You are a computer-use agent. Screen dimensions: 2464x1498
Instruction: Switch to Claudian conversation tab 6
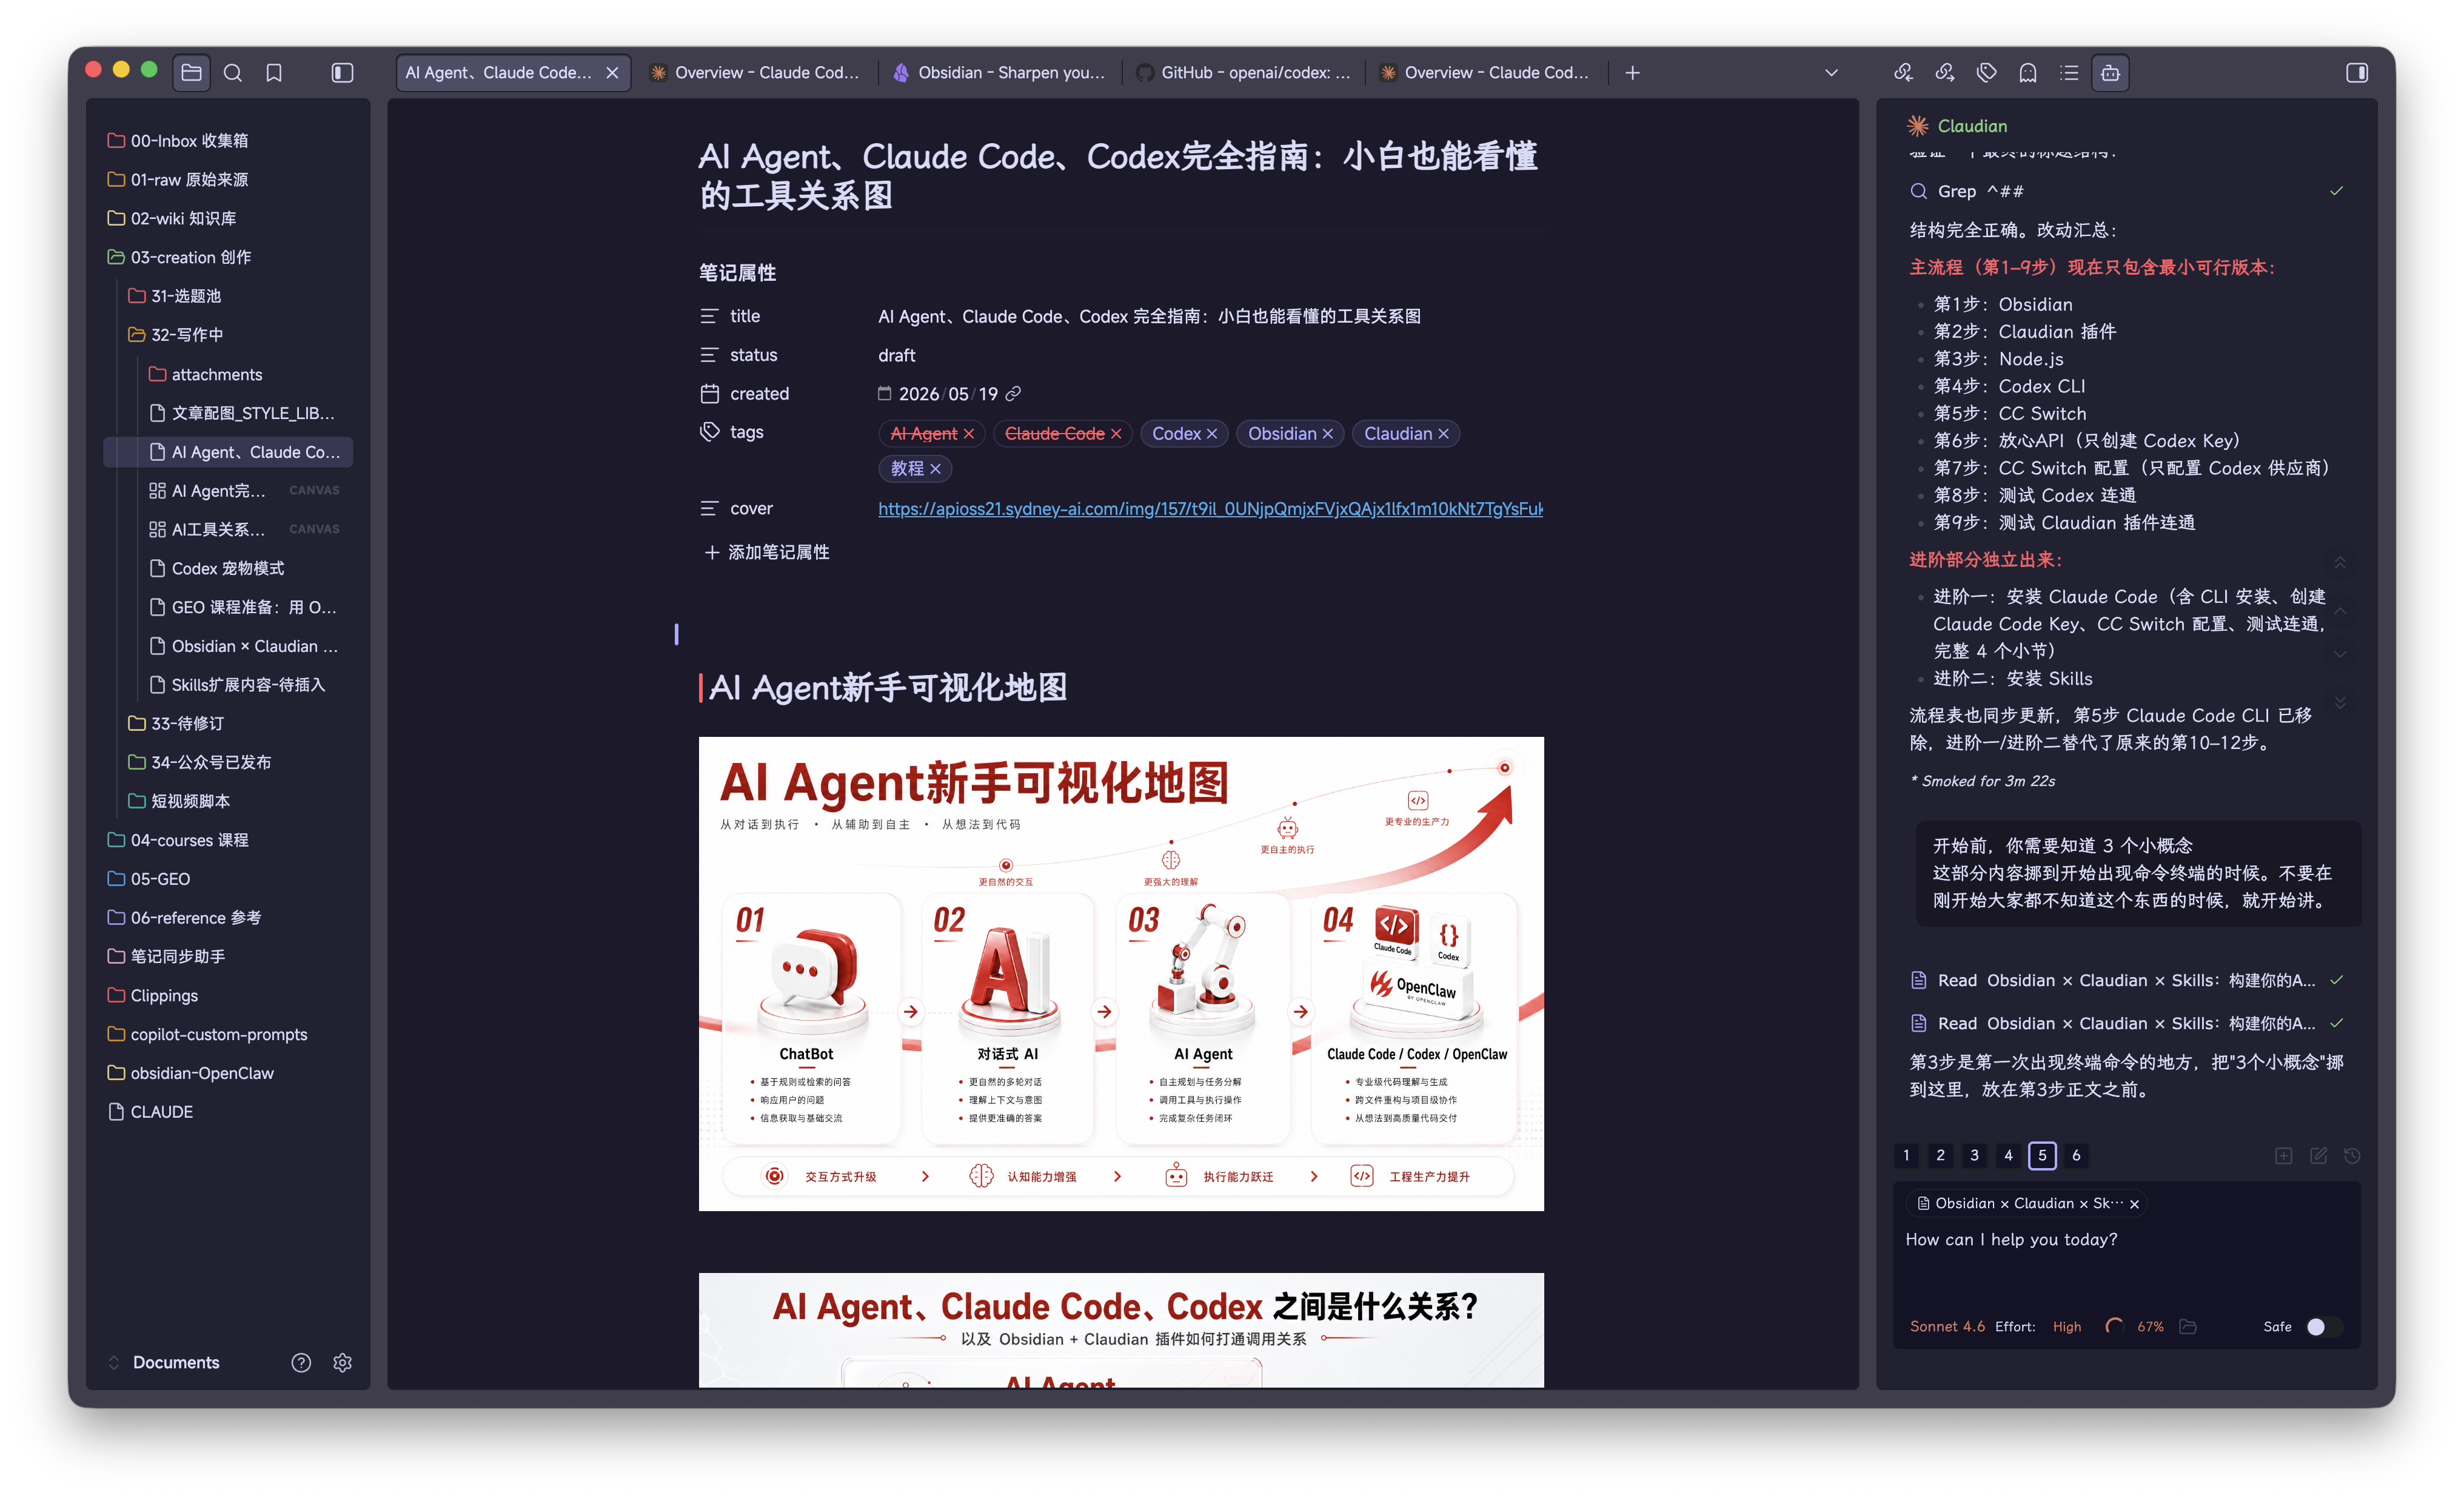point(2076,1155)
